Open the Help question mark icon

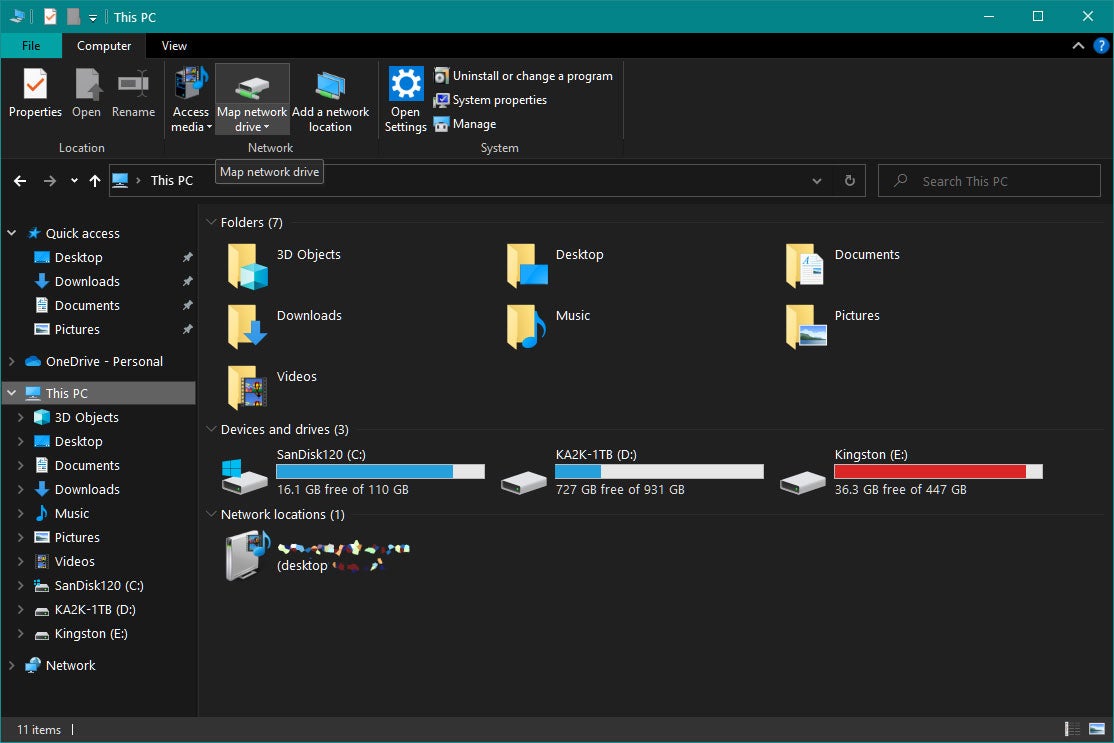click(x=1101, y=46)
